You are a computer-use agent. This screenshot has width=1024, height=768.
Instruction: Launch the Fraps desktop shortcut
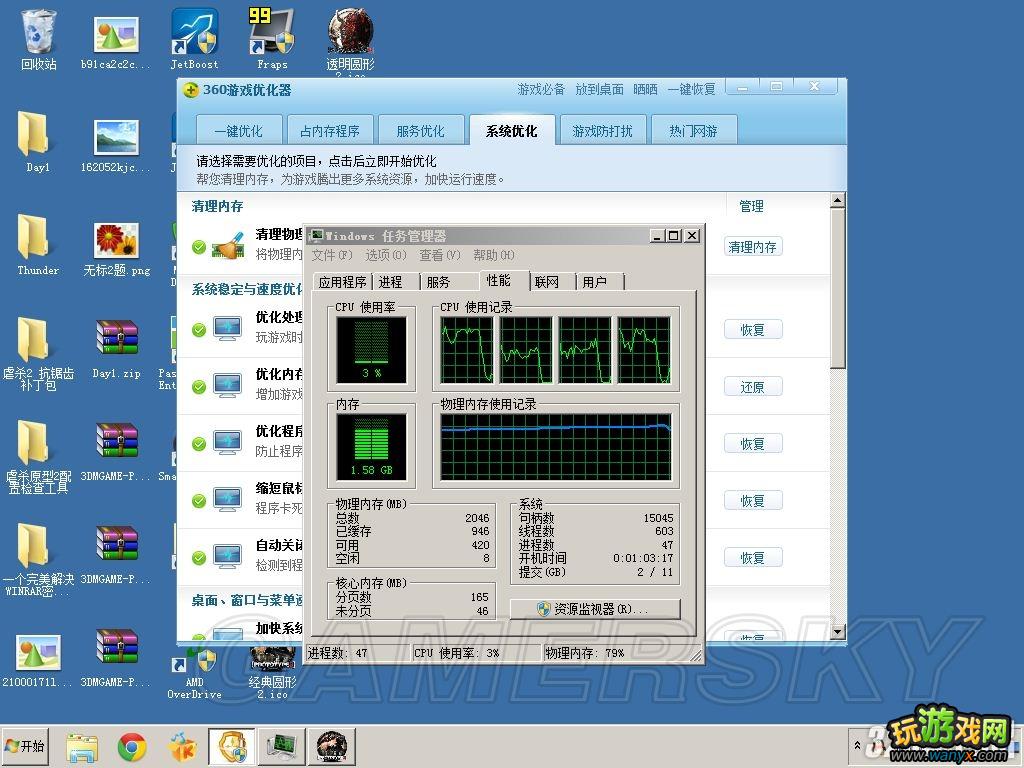(x=272, y=39)
